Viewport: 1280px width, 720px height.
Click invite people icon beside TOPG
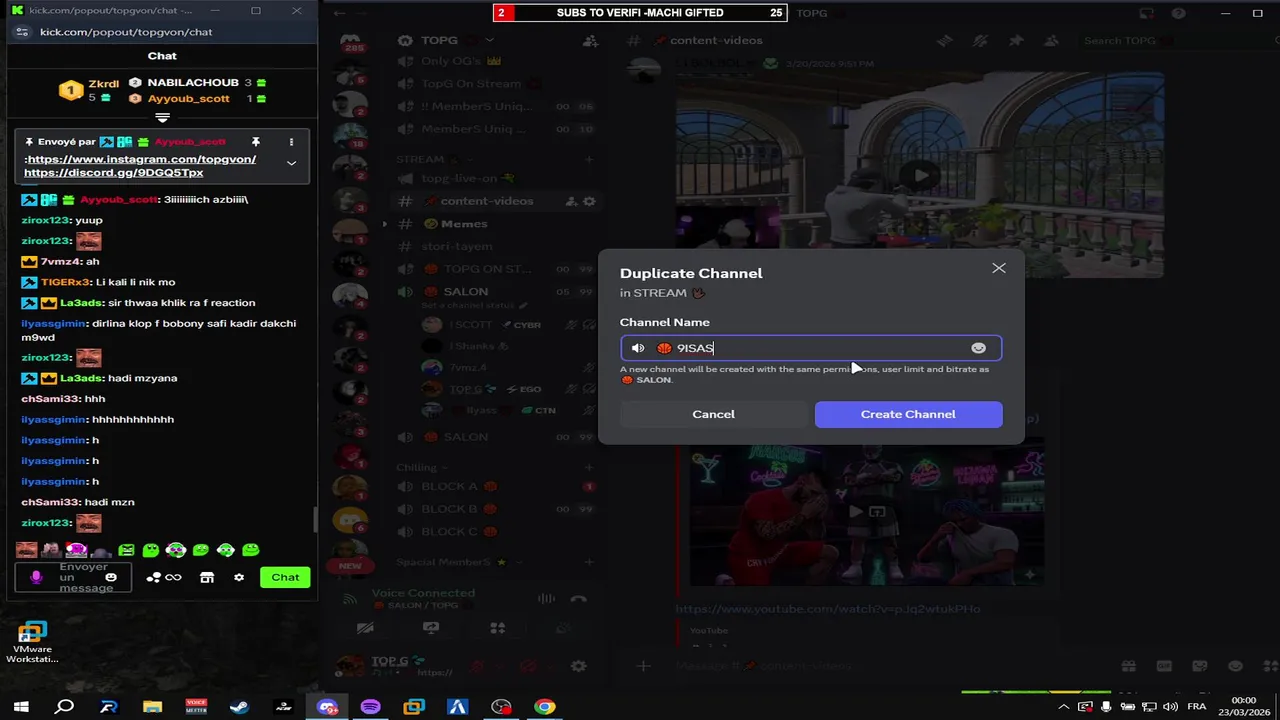[590, 40]
